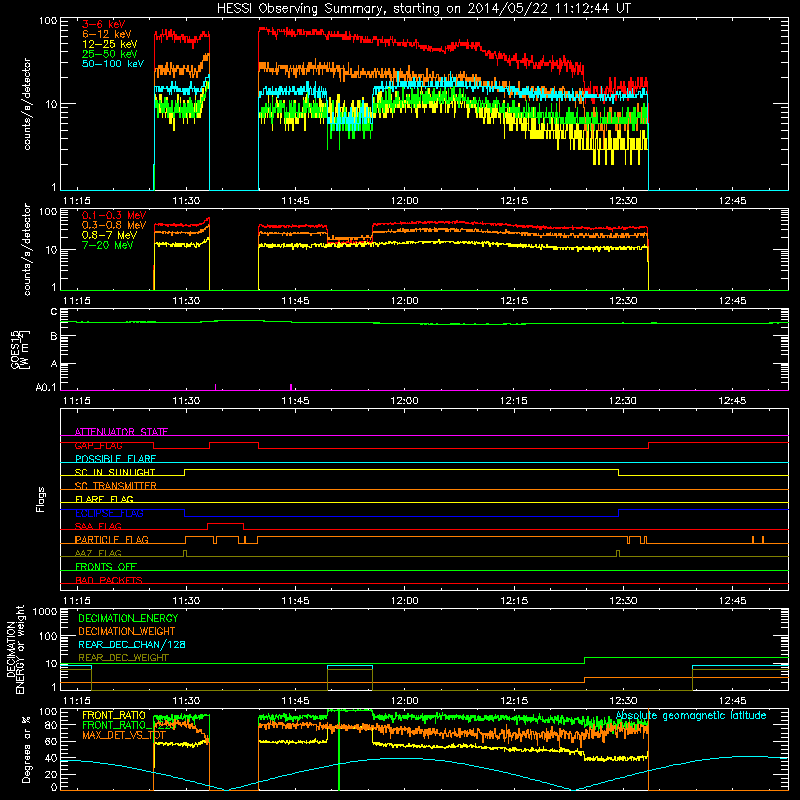The height and width of the screenshot is (800, 800).
Task: Click the 'PARTICLE_FLAG' flag label
Action: [112, 539]
